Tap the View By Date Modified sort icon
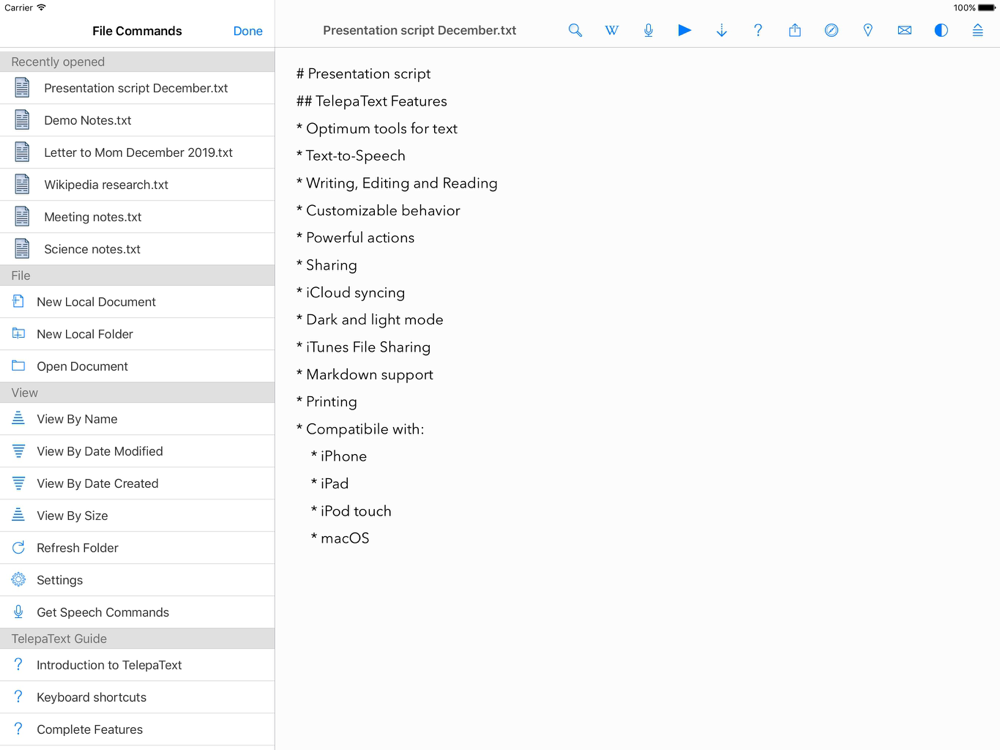The width and height of the screenshot is (1000, 750). coord(18,450)
